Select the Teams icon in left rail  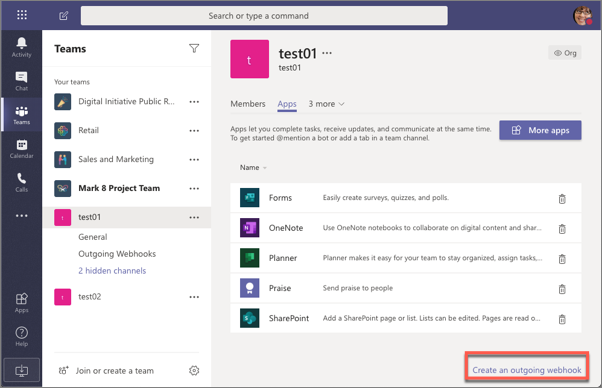point(22,115)
